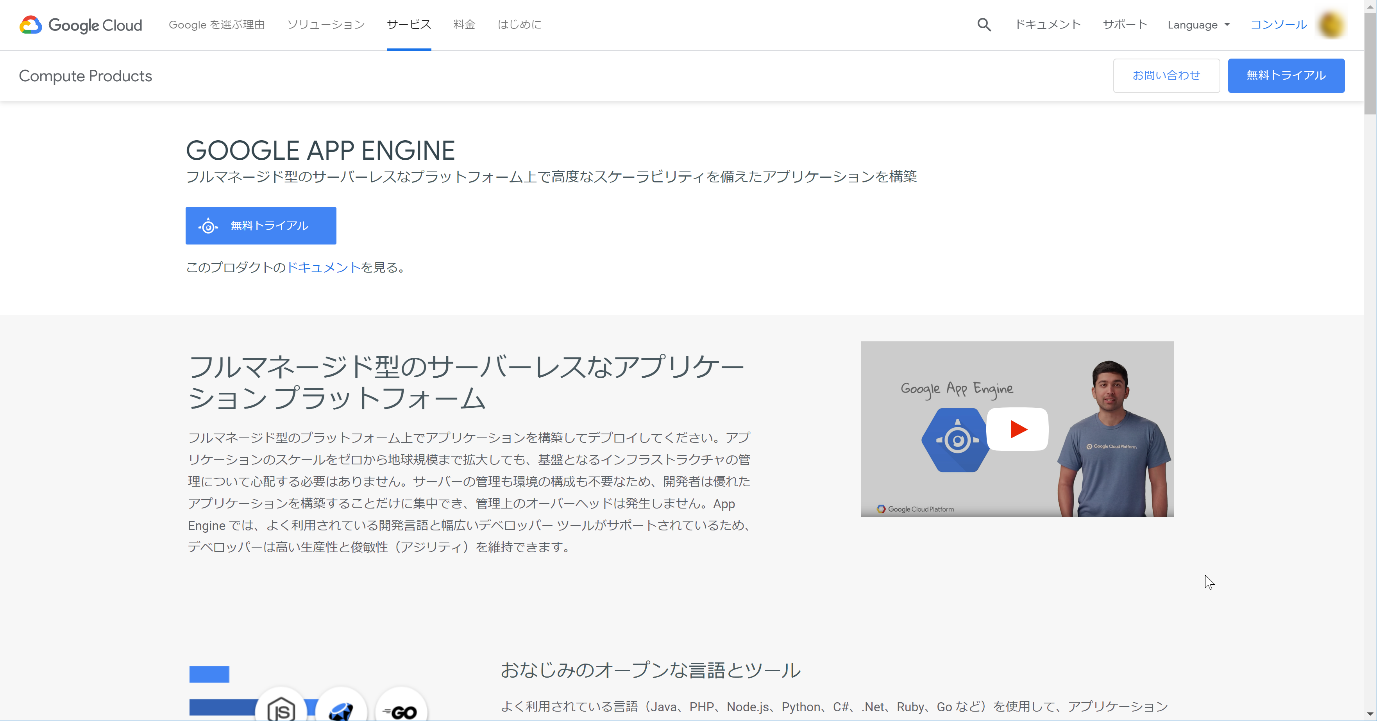Follow the inline ドキュメント link
Screen dimensions: 1377x721
[323, 268]
